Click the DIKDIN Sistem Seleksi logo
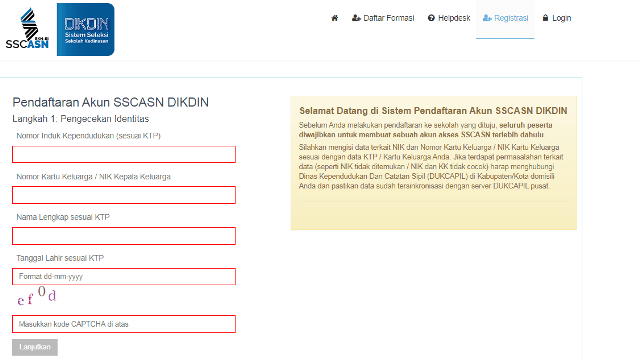This screenshot has width=640, height=360. click(x=86, y=29)
